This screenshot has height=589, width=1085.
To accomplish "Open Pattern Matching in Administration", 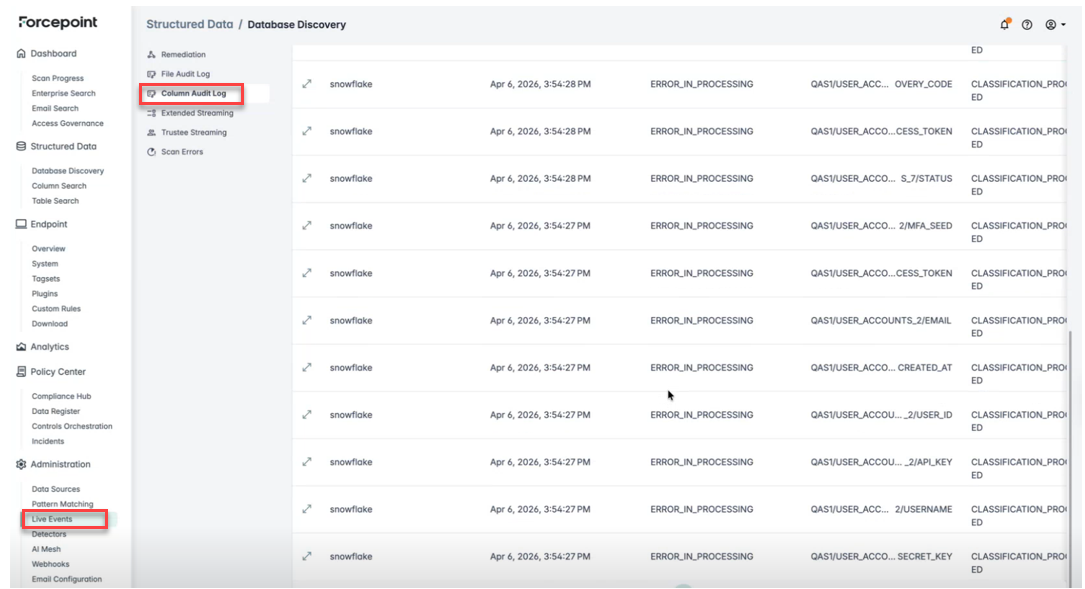I will (62, 504).
